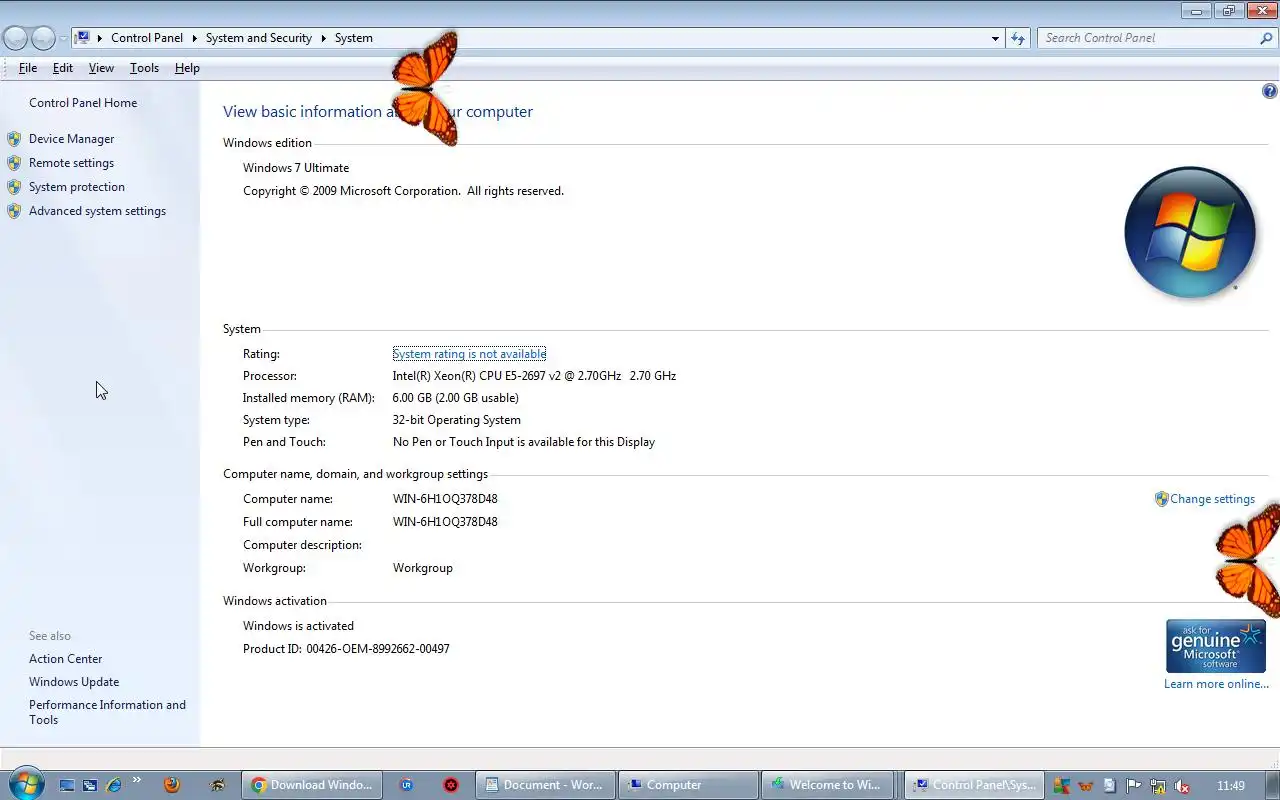This screenshot has width=1280, height=800.
Task: Click the blue UR taskbar icon
Action: [x=406, y=785]
